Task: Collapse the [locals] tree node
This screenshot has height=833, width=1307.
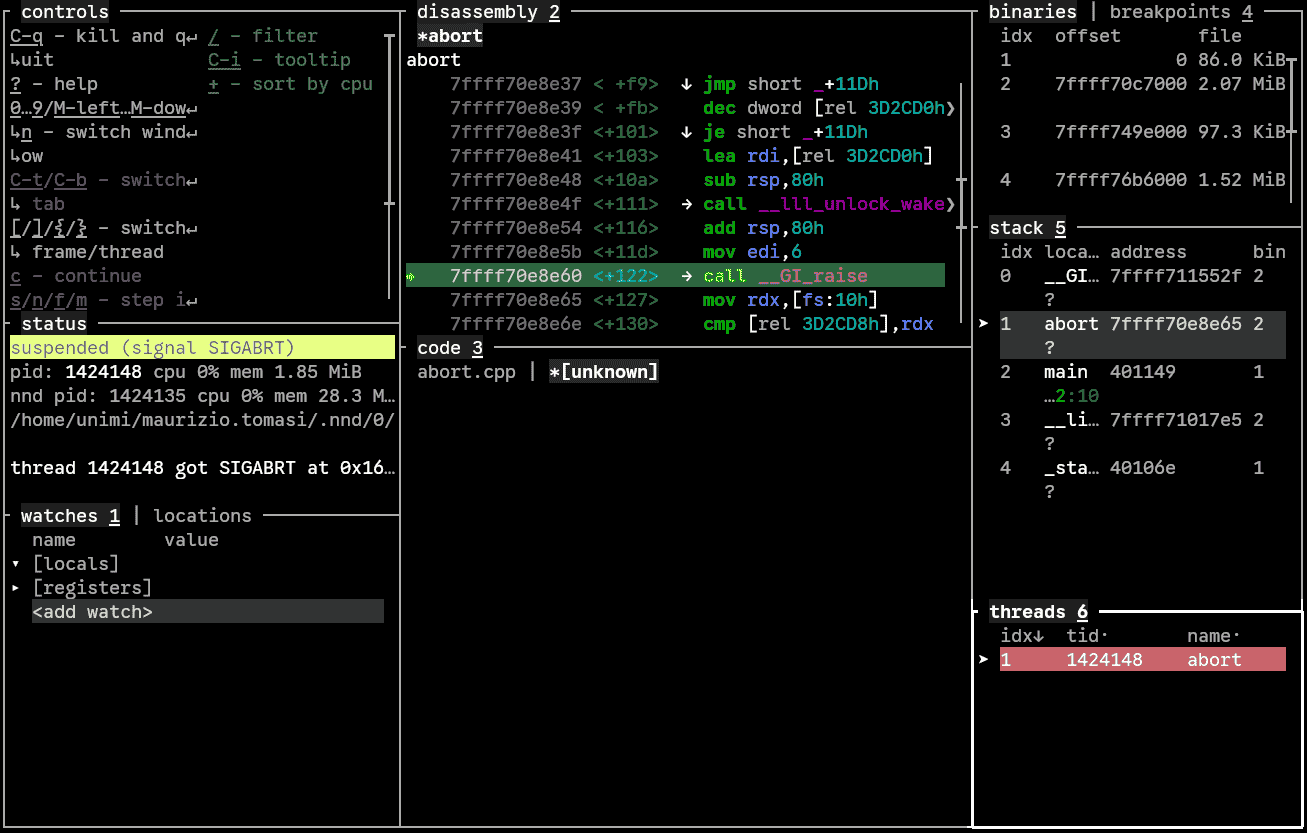Action: click(16, 564)
